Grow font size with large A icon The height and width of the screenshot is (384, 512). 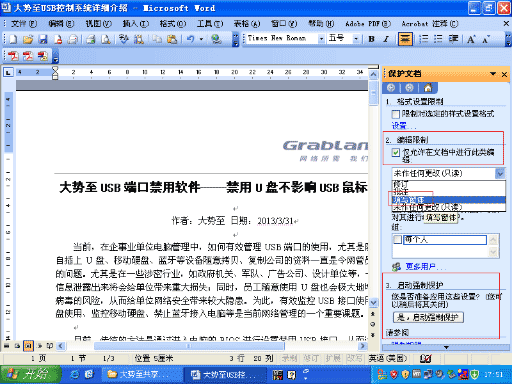471,39
